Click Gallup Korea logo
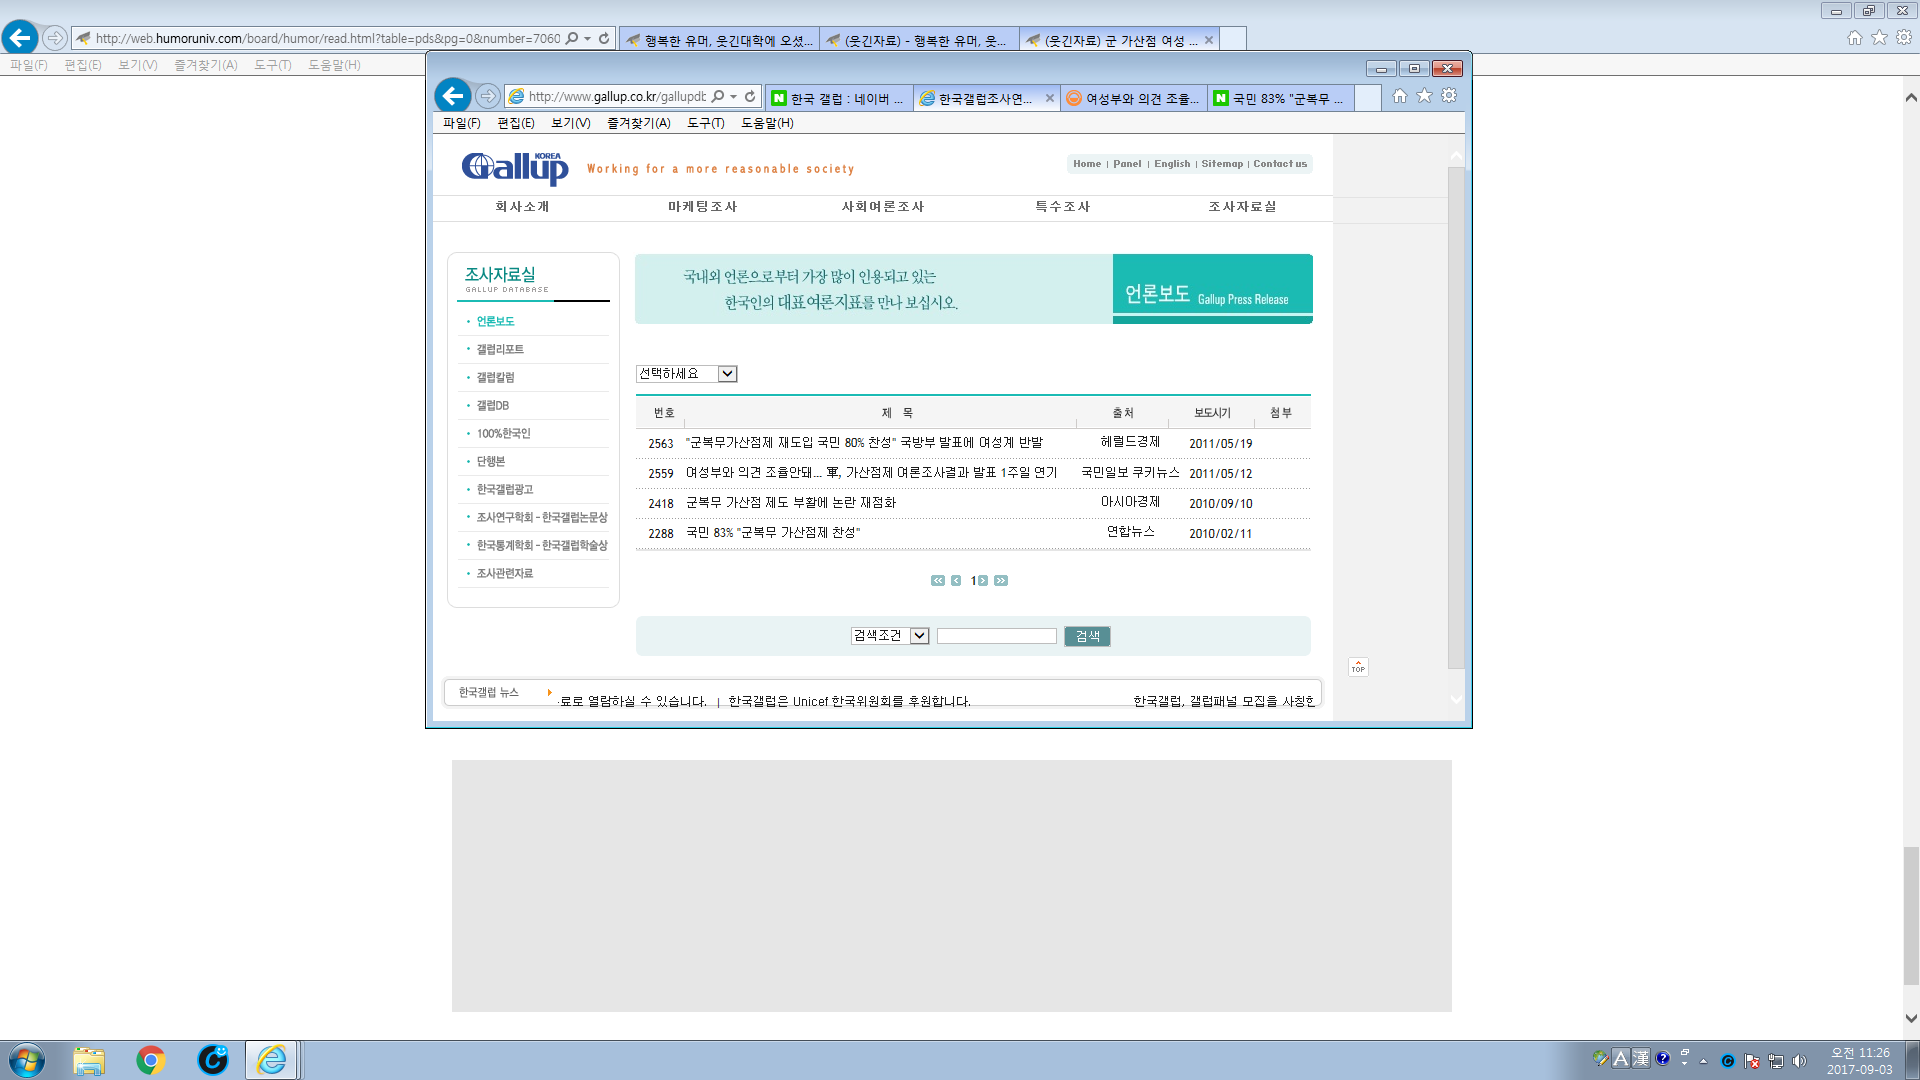Screen dimensions: 1920x1080 515,168
